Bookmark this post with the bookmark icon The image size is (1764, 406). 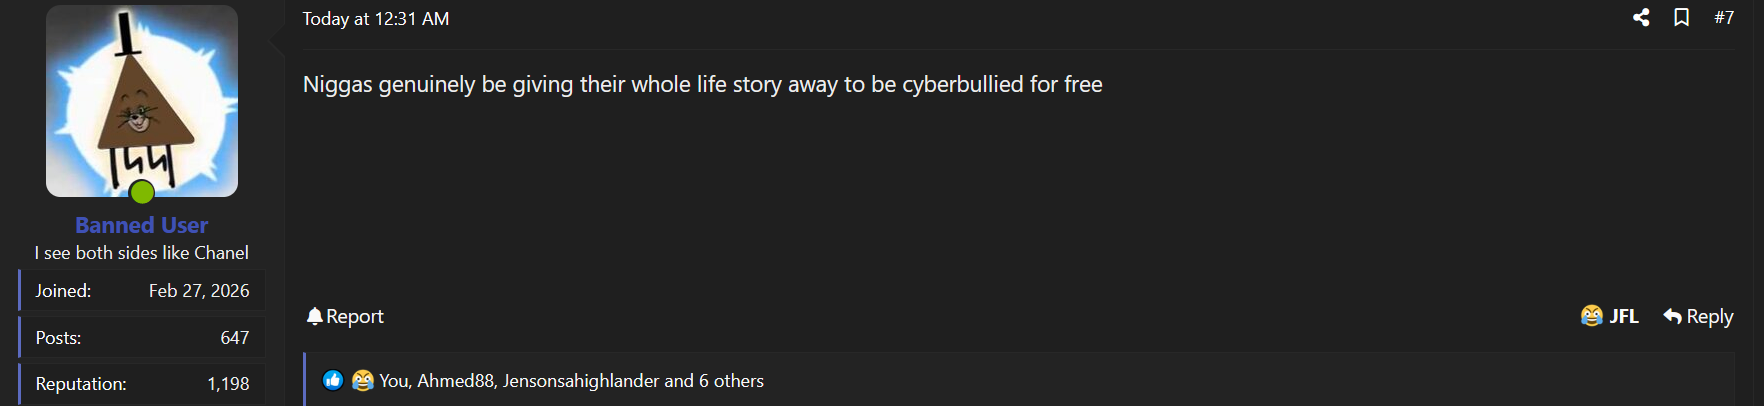pyautogui.click(x=1682, y=18)
